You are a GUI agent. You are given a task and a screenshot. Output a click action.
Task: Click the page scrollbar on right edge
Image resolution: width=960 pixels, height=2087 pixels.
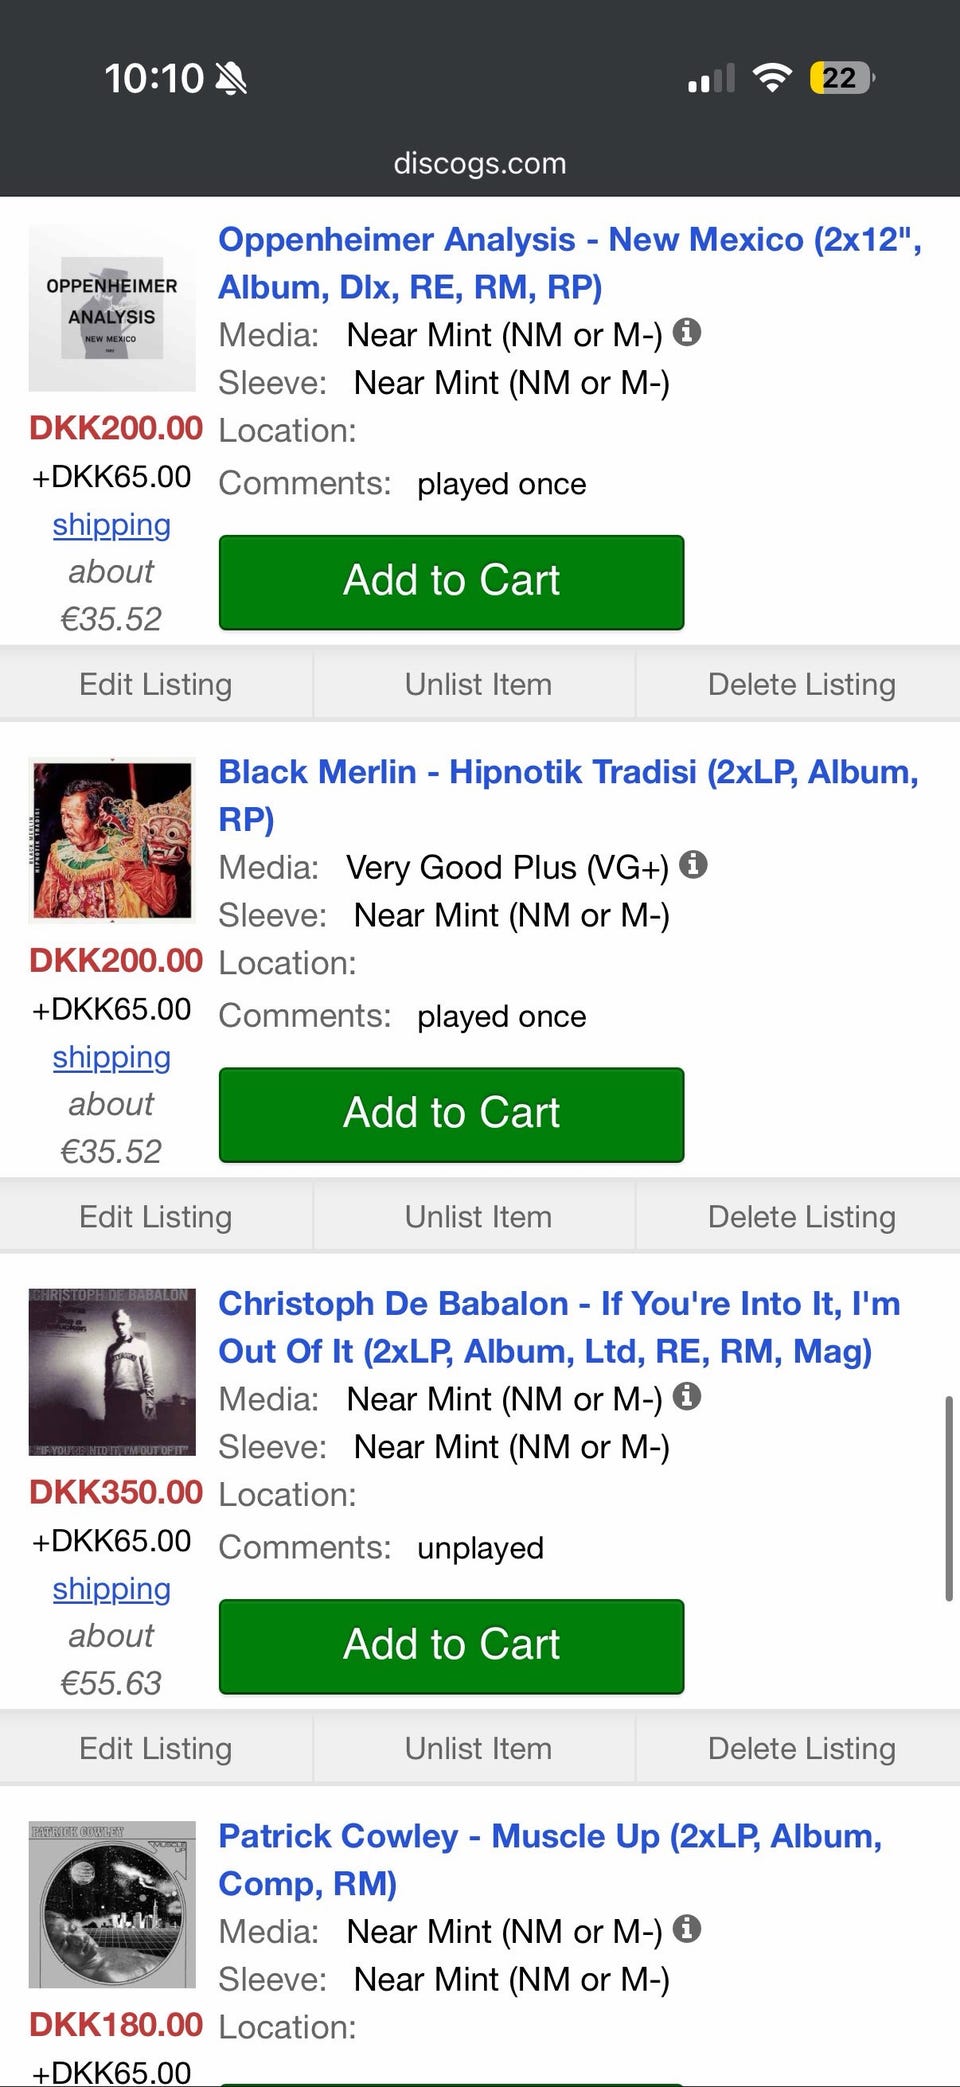click(948, 1499)
